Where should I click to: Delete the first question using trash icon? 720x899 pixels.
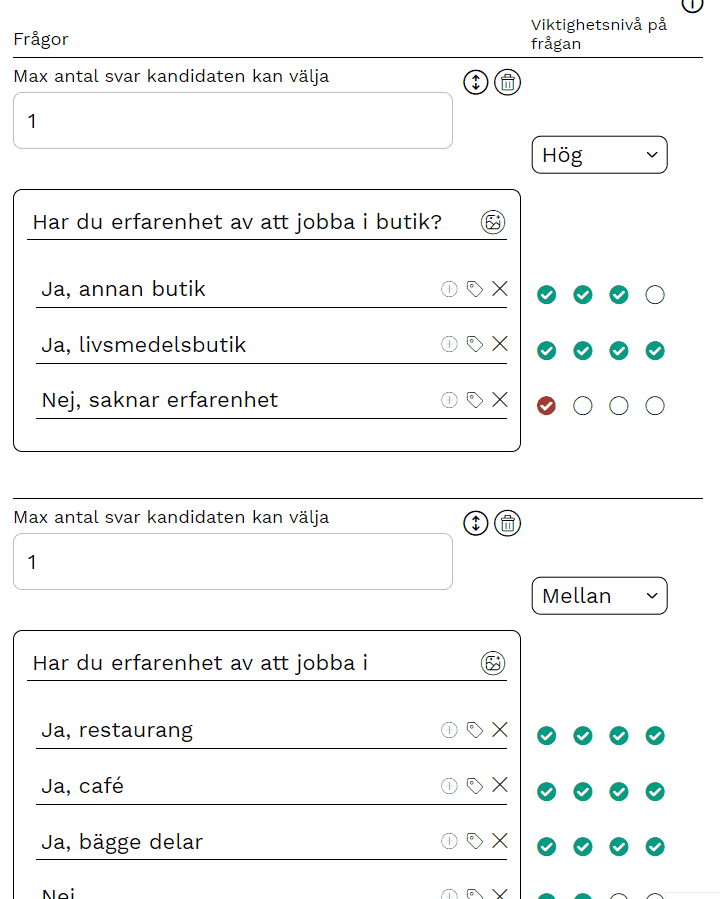pyautogui.click(x=507, y=82)
